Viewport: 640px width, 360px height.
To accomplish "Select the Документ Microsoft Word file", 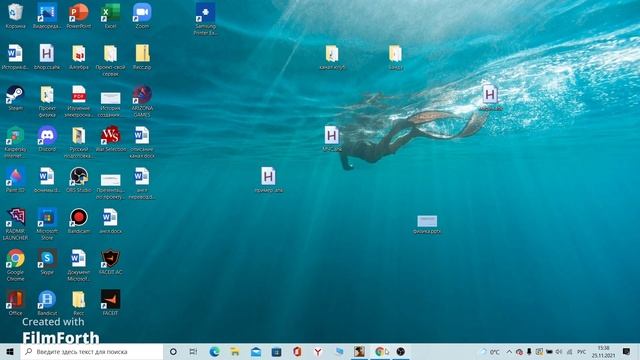I will click(78, 264).
